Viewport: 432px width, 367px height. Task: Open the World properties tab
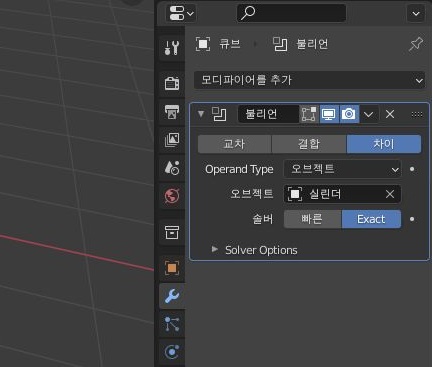pos(172,196)
